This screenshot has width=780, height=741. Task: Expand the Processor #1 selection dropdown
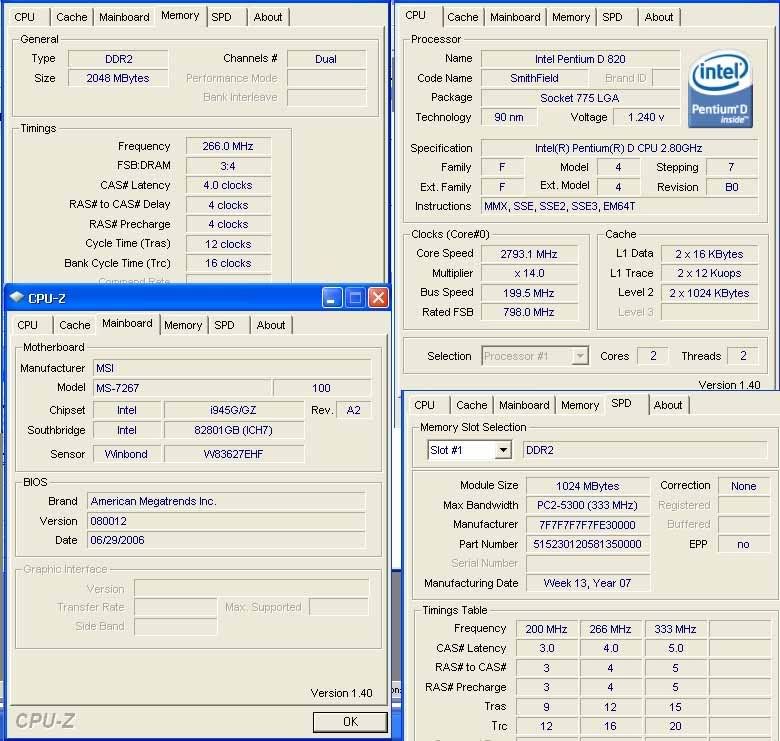[x=579, y=356]
